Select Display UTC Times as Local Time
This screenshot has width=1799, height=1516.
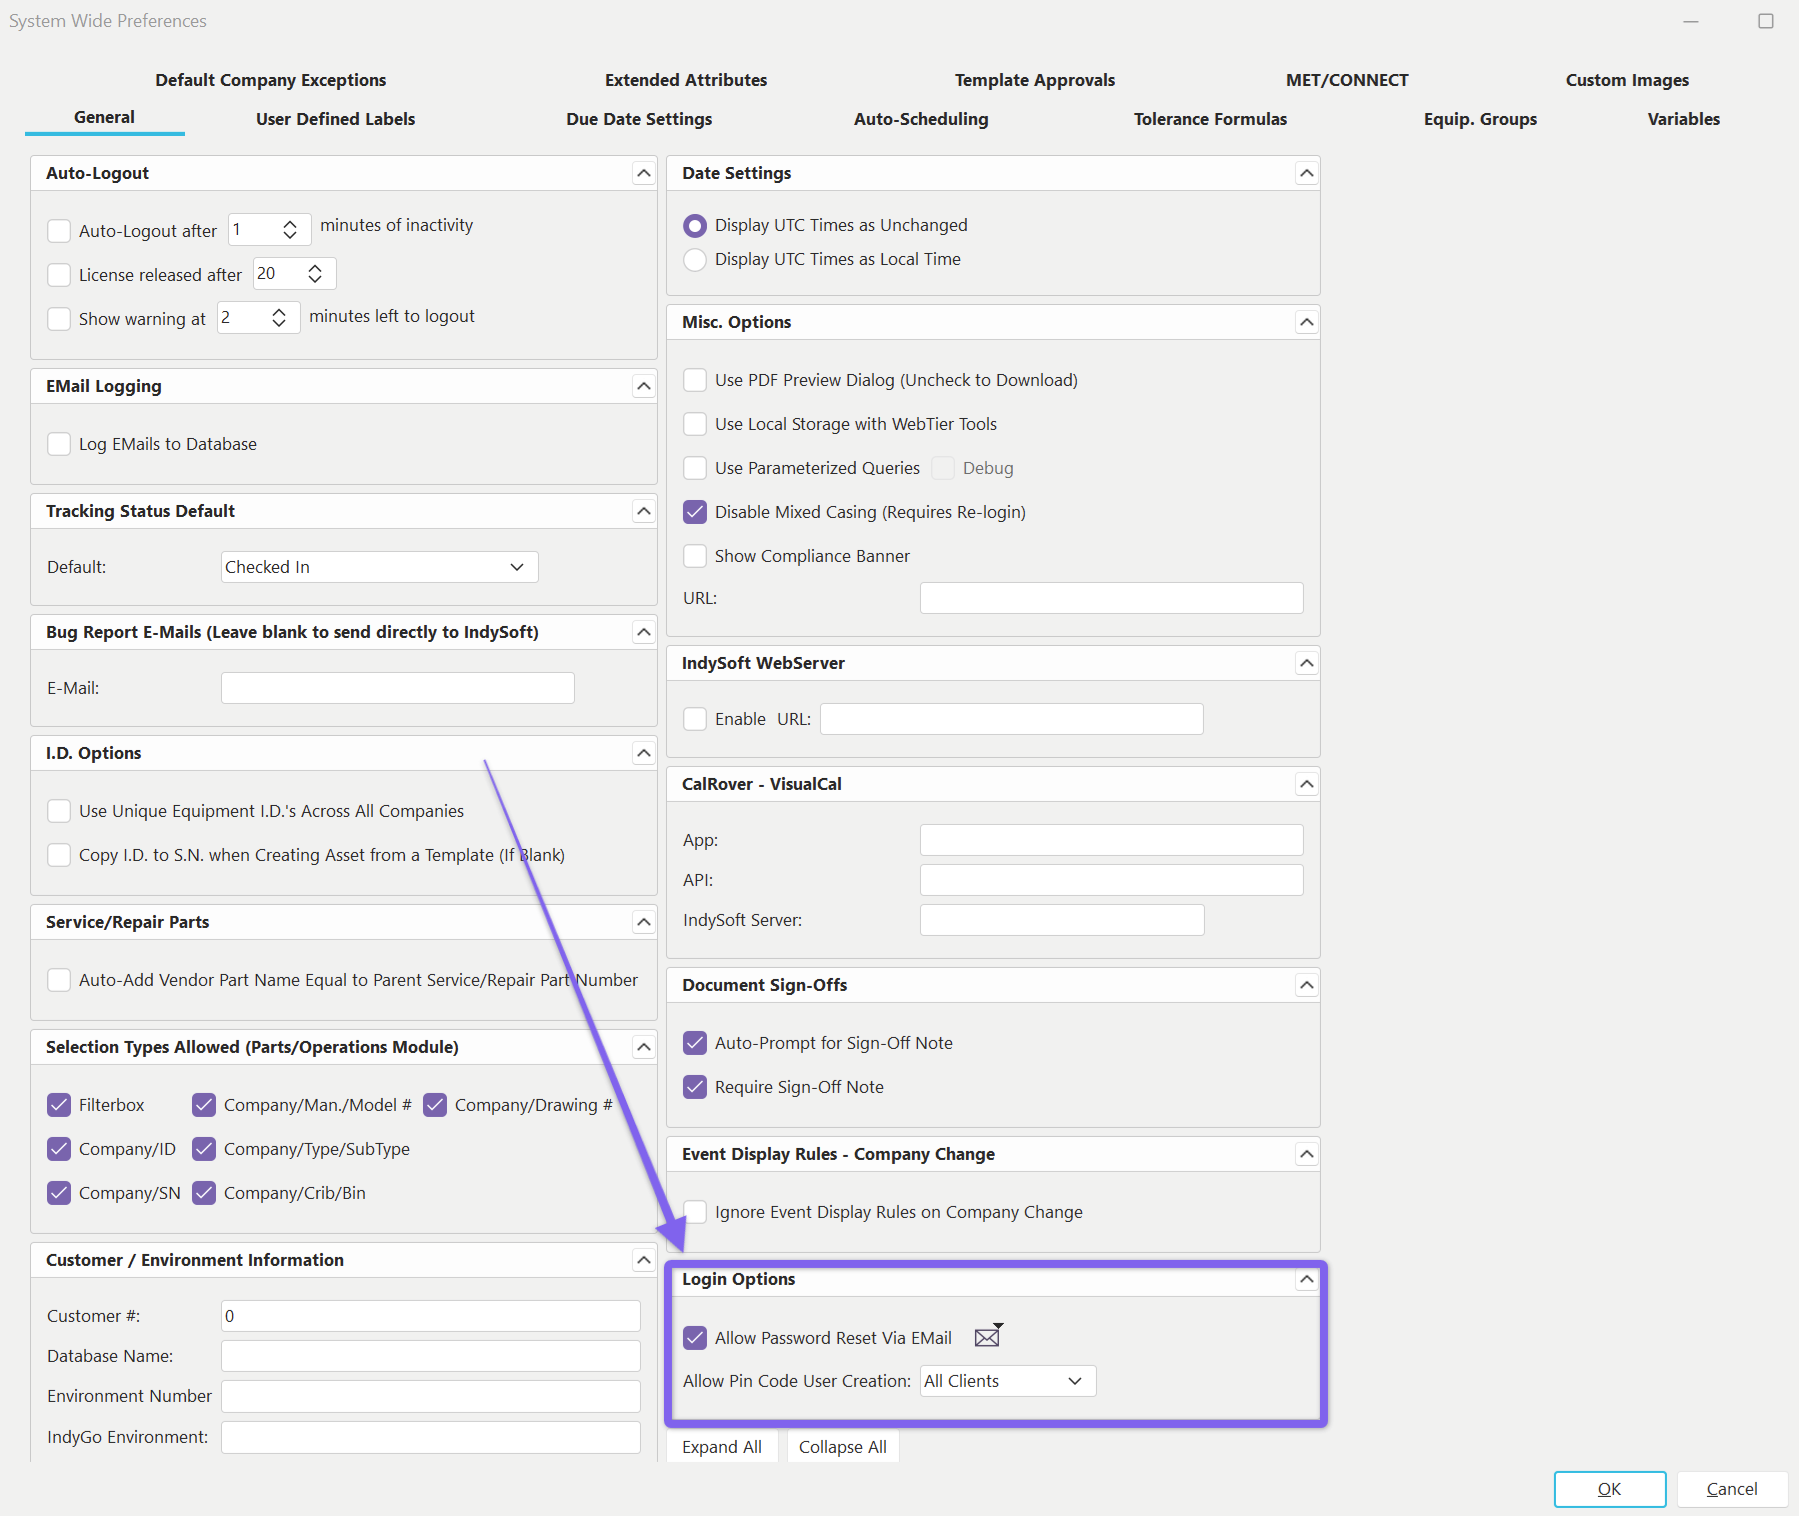click(x=695, y=260)
